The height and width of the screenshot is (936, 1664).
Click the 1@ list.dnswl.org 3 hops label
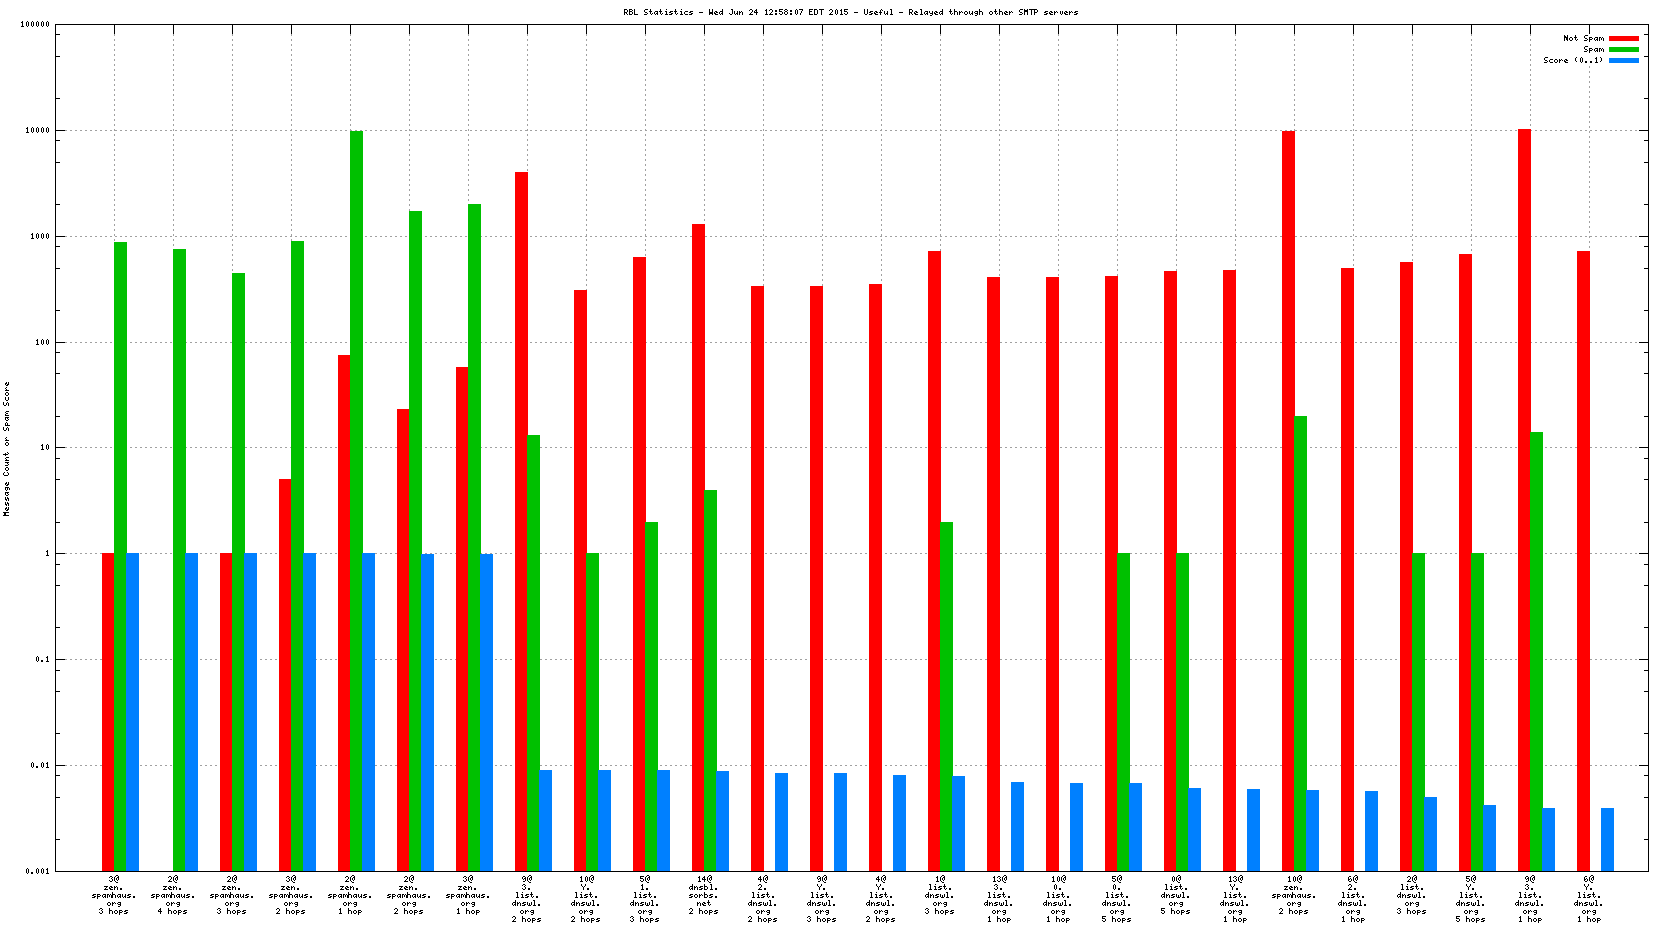pos(939,895)
